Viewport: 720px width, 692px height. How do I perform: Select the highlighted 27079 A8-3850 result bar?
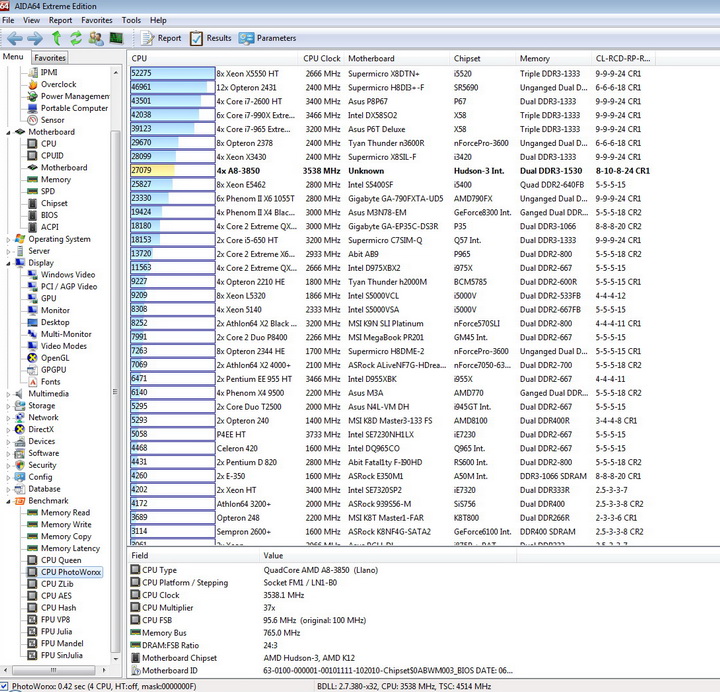[x=173, y=170]
